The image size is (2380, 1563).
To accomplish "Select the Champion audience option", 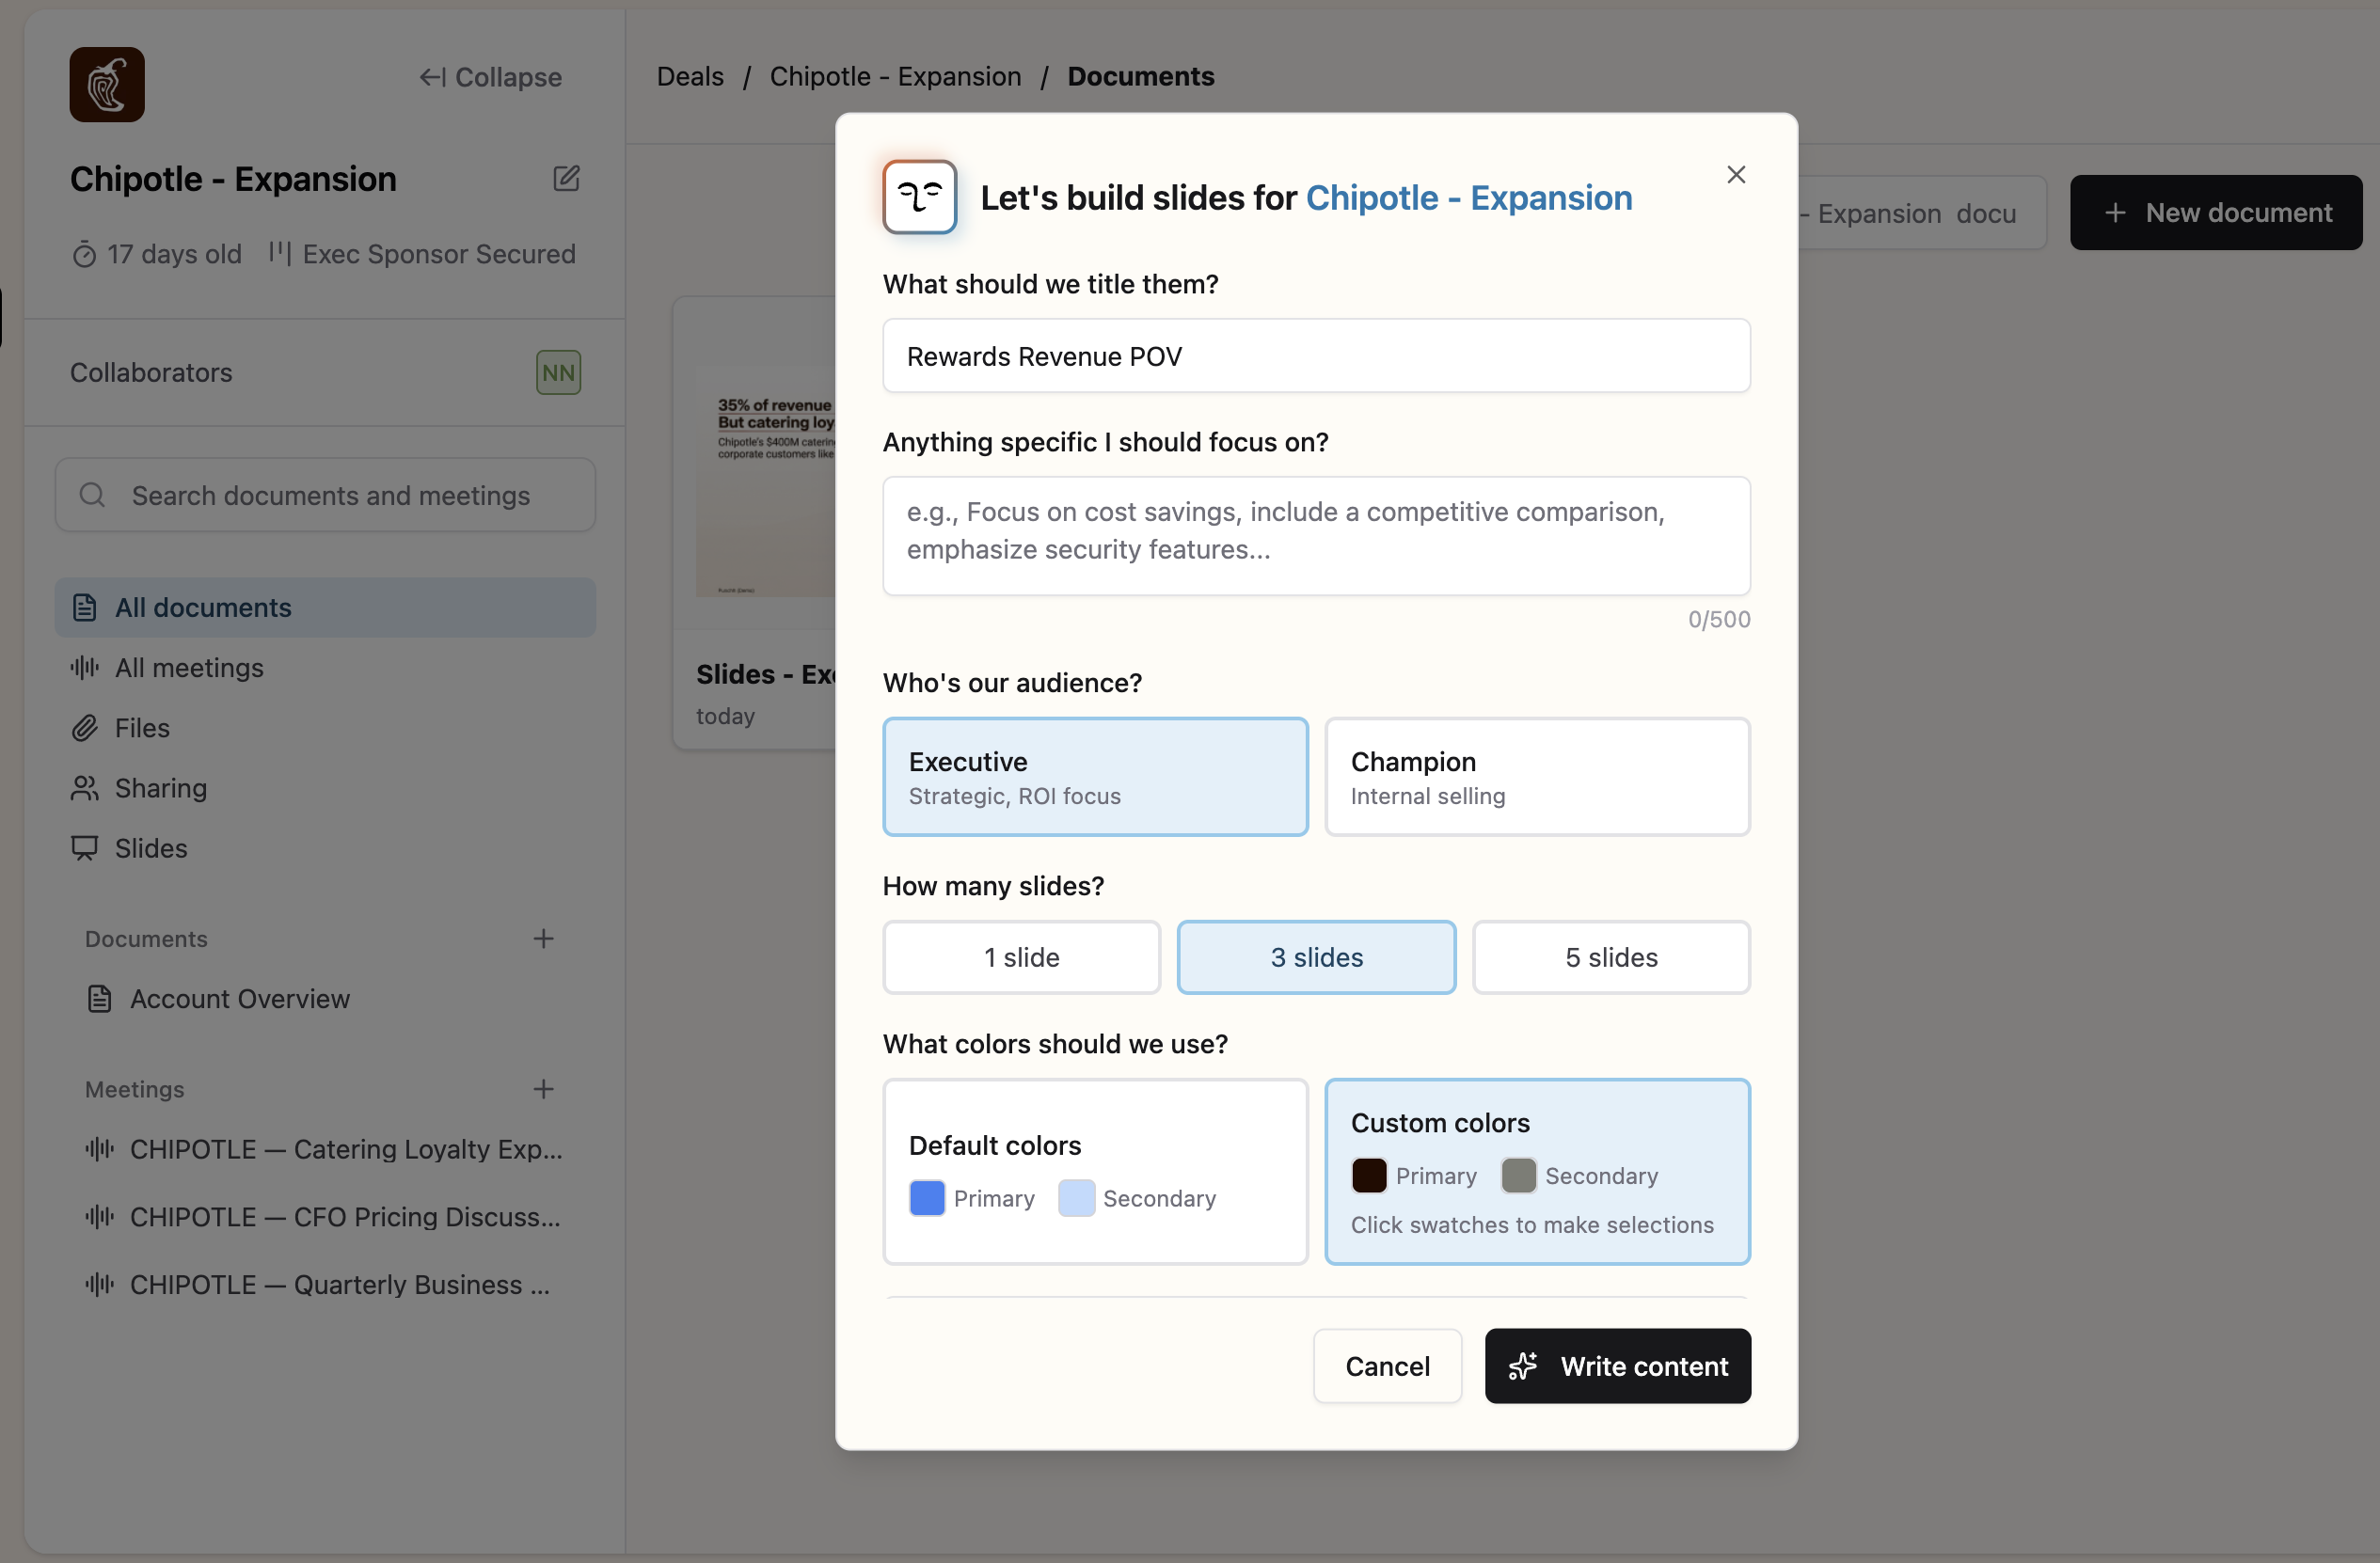I will pos(1537,776).
